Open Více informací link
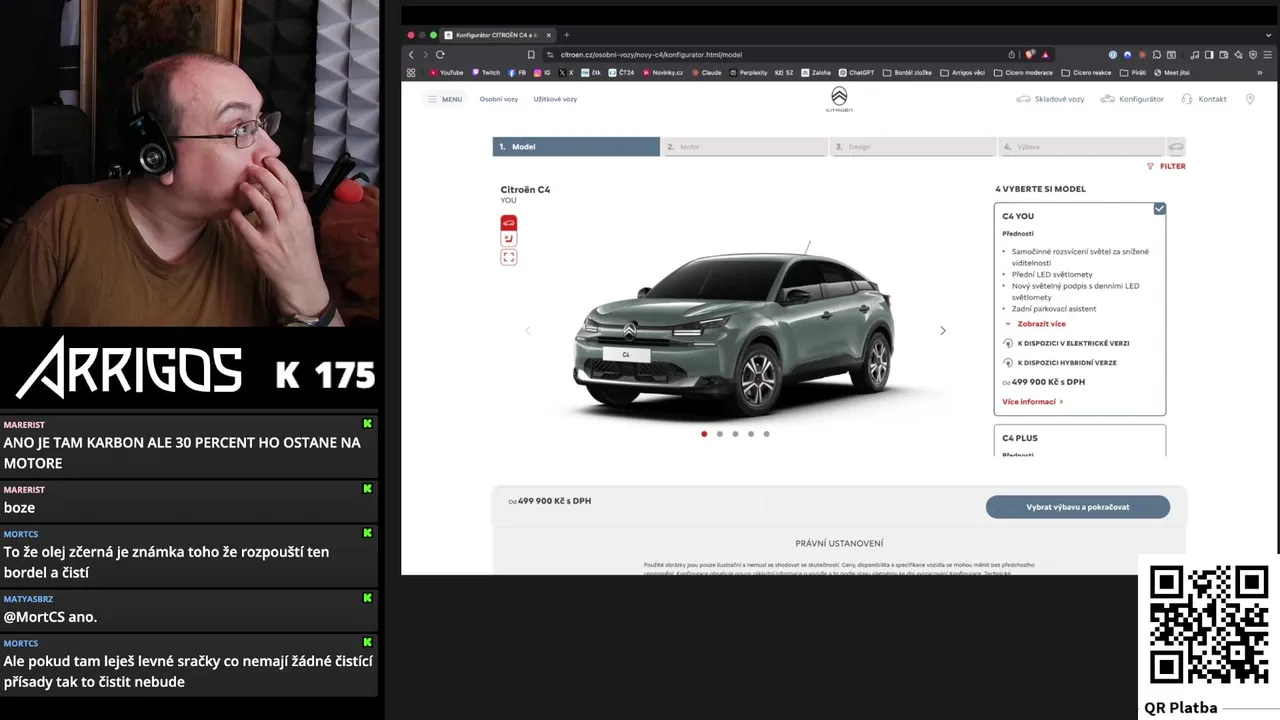Image resolution: width=1280 pixels, height=720 pixels. (1032, 402)
